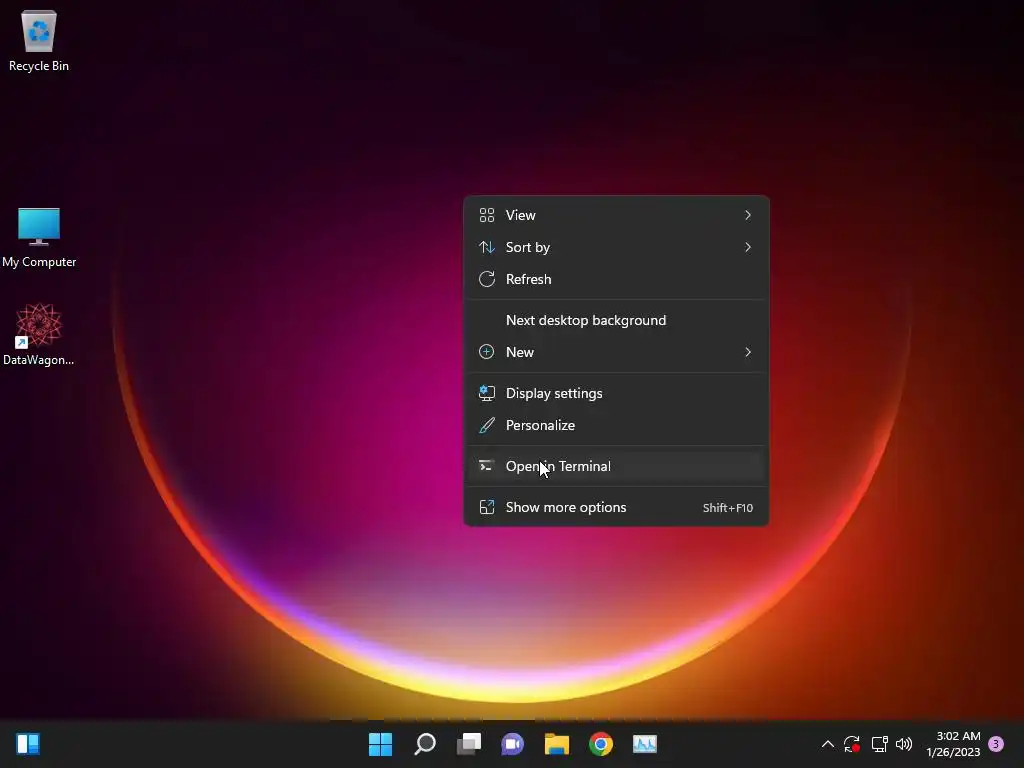Open the Recycle Bin desktop icon
Image resolution: width=1024 pixels, height=768 pixels.
click(39, 40)
